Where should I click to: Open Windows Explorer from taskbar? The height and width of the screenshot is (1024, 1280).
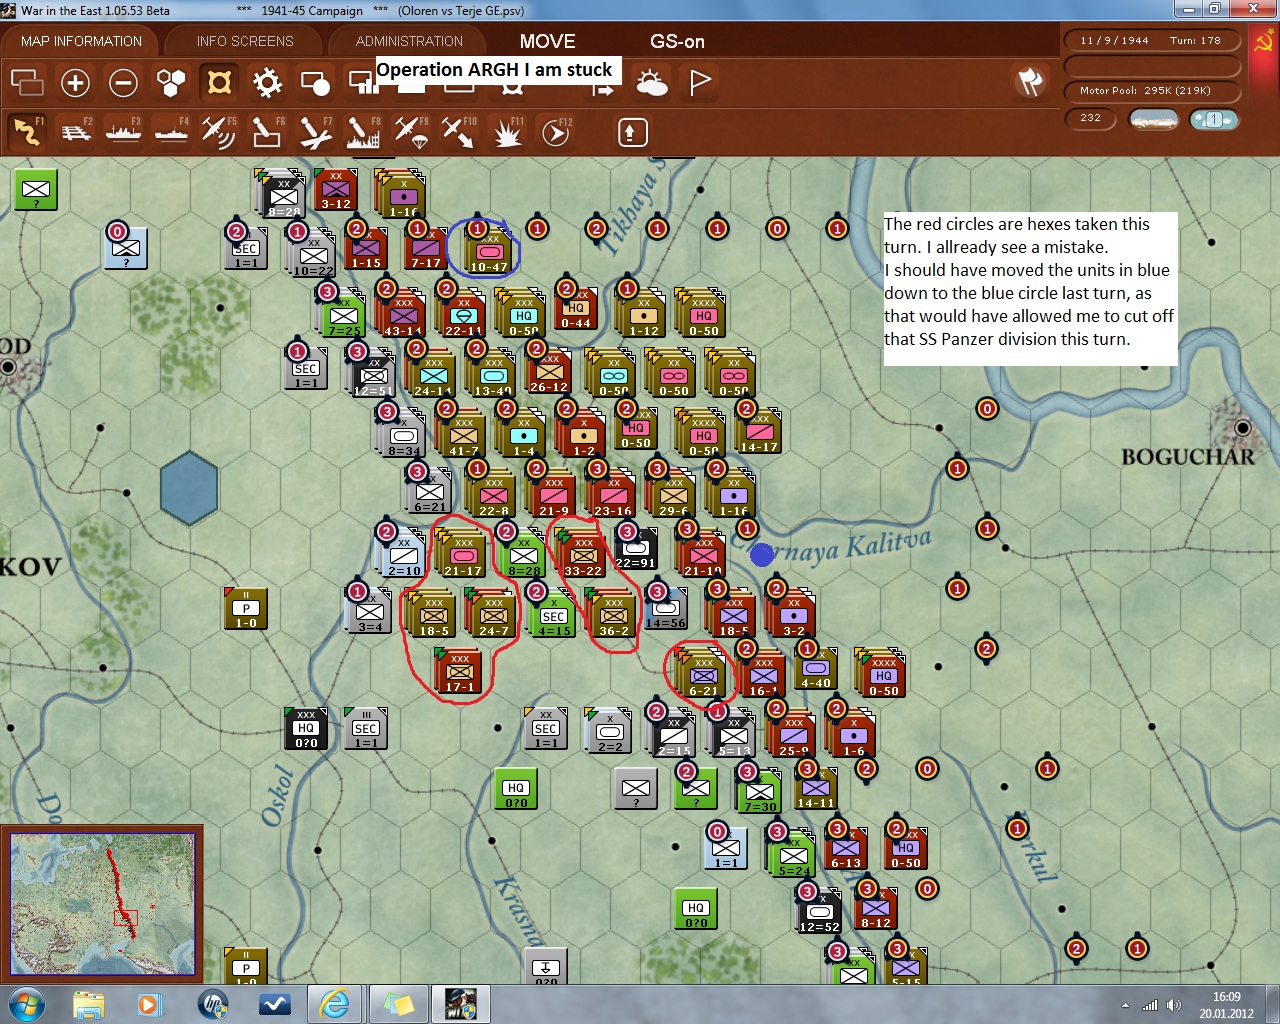[89, 1004]
